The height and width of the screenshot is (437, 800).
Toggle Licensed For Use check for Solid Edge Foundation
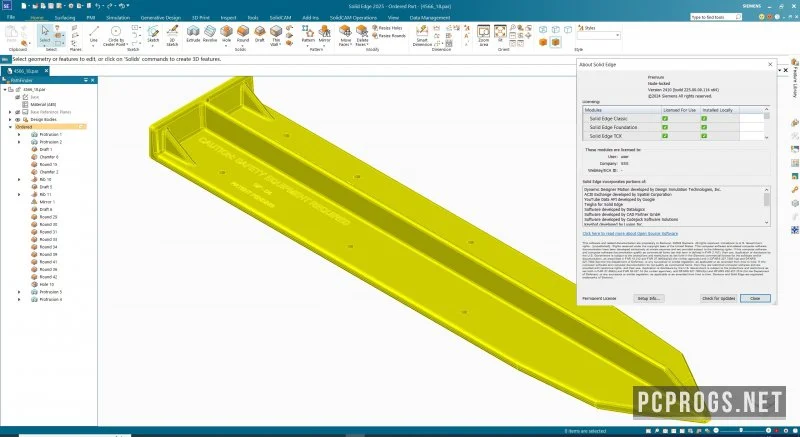tap(665, 127)
